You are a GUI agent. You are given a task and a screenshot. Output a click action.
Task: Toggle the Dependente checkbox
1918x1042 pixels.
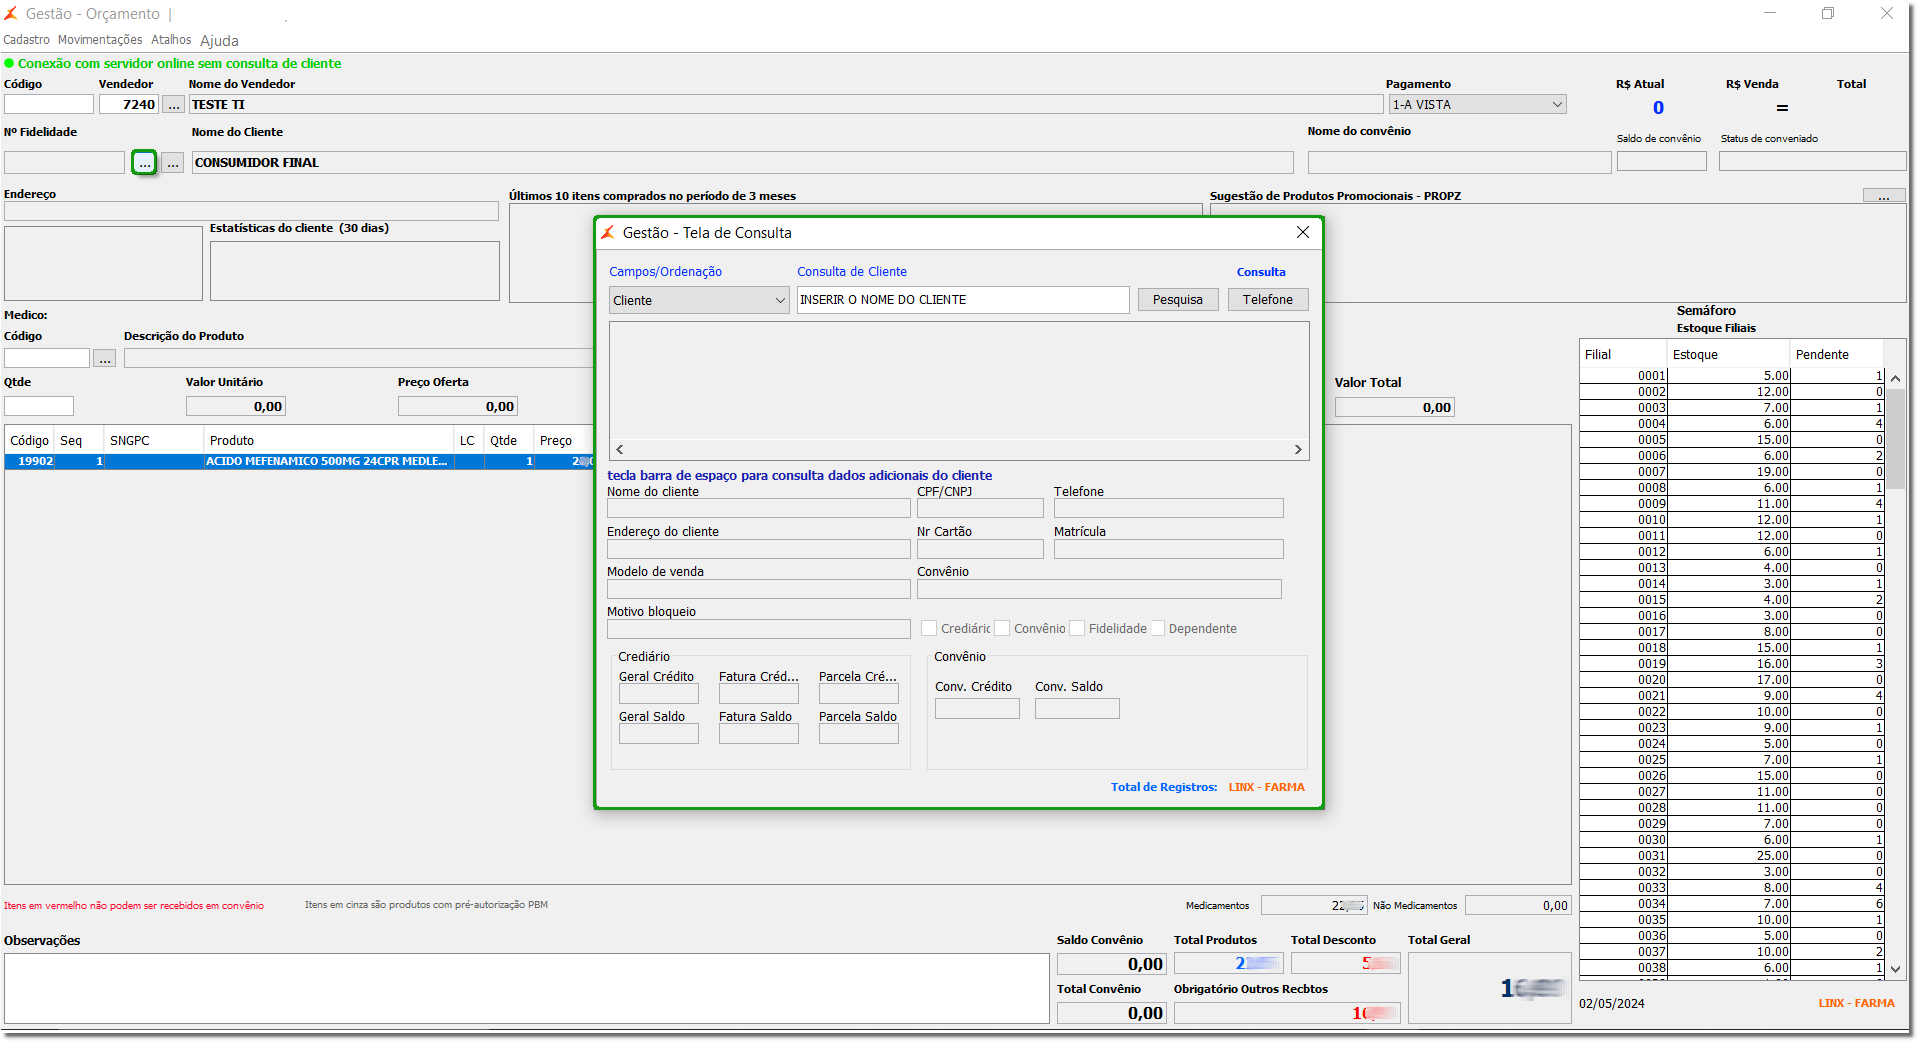[x=1158, y=628]
